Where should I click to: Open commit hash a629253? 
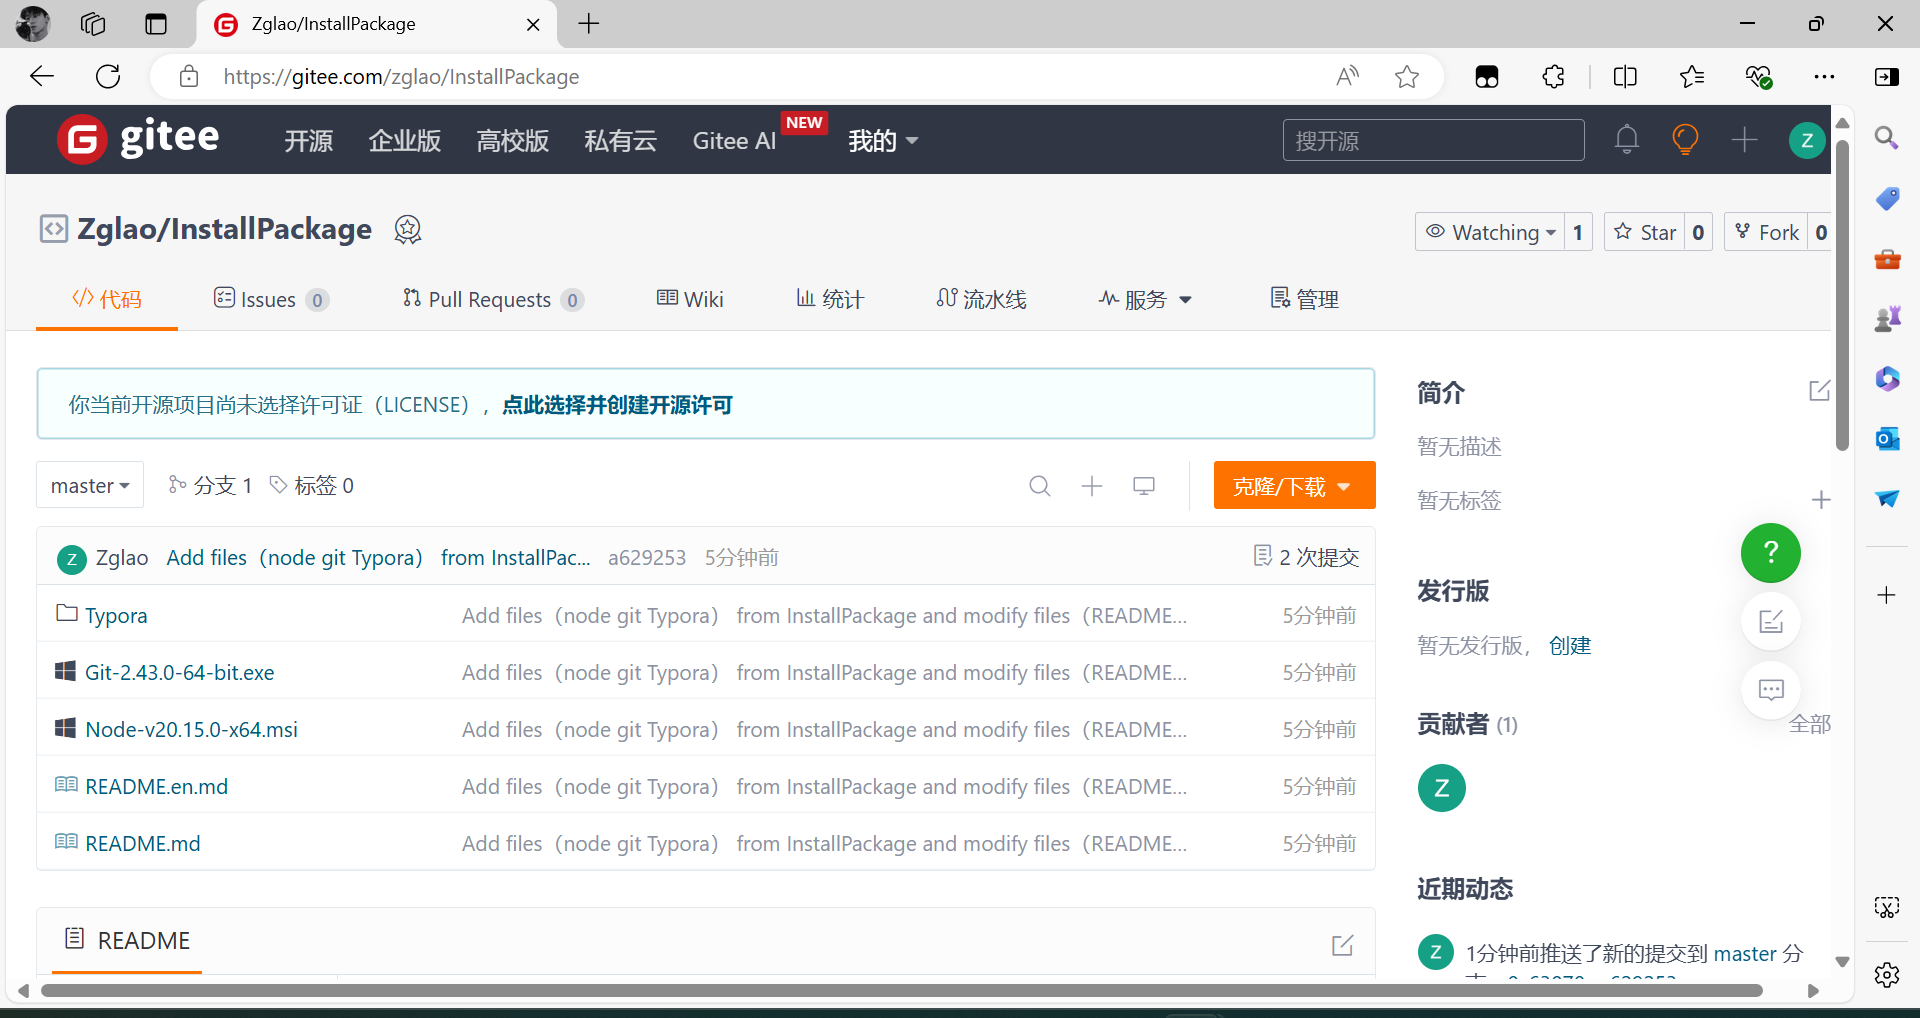point(647,558)
